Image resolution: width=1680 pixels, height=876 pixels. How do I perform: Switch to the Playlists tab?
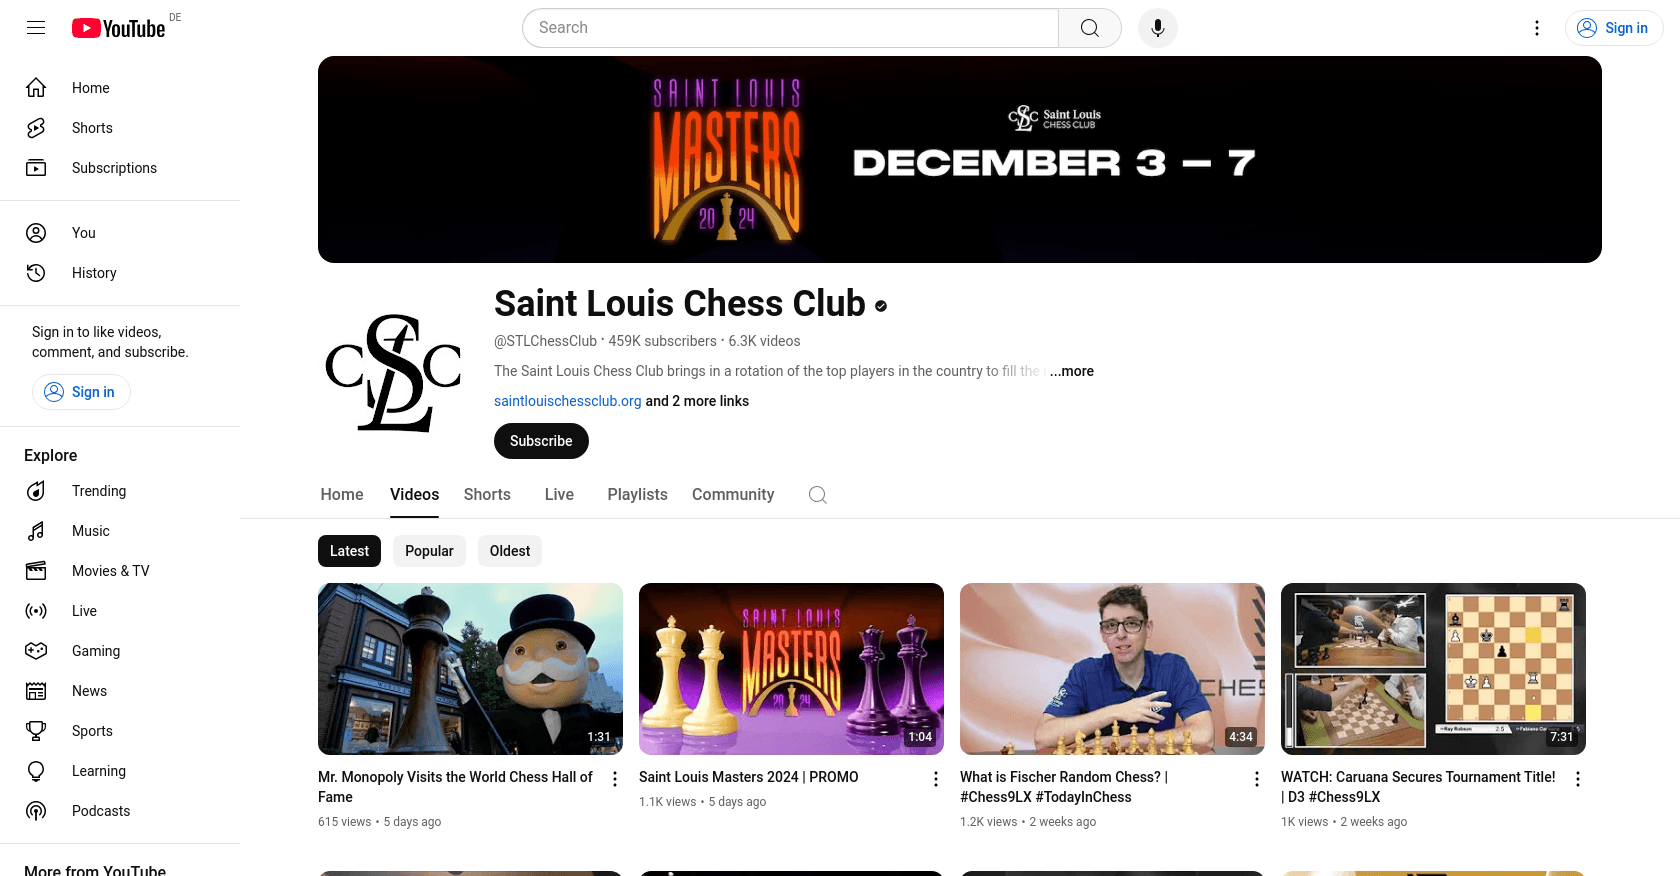click(637, 495)
